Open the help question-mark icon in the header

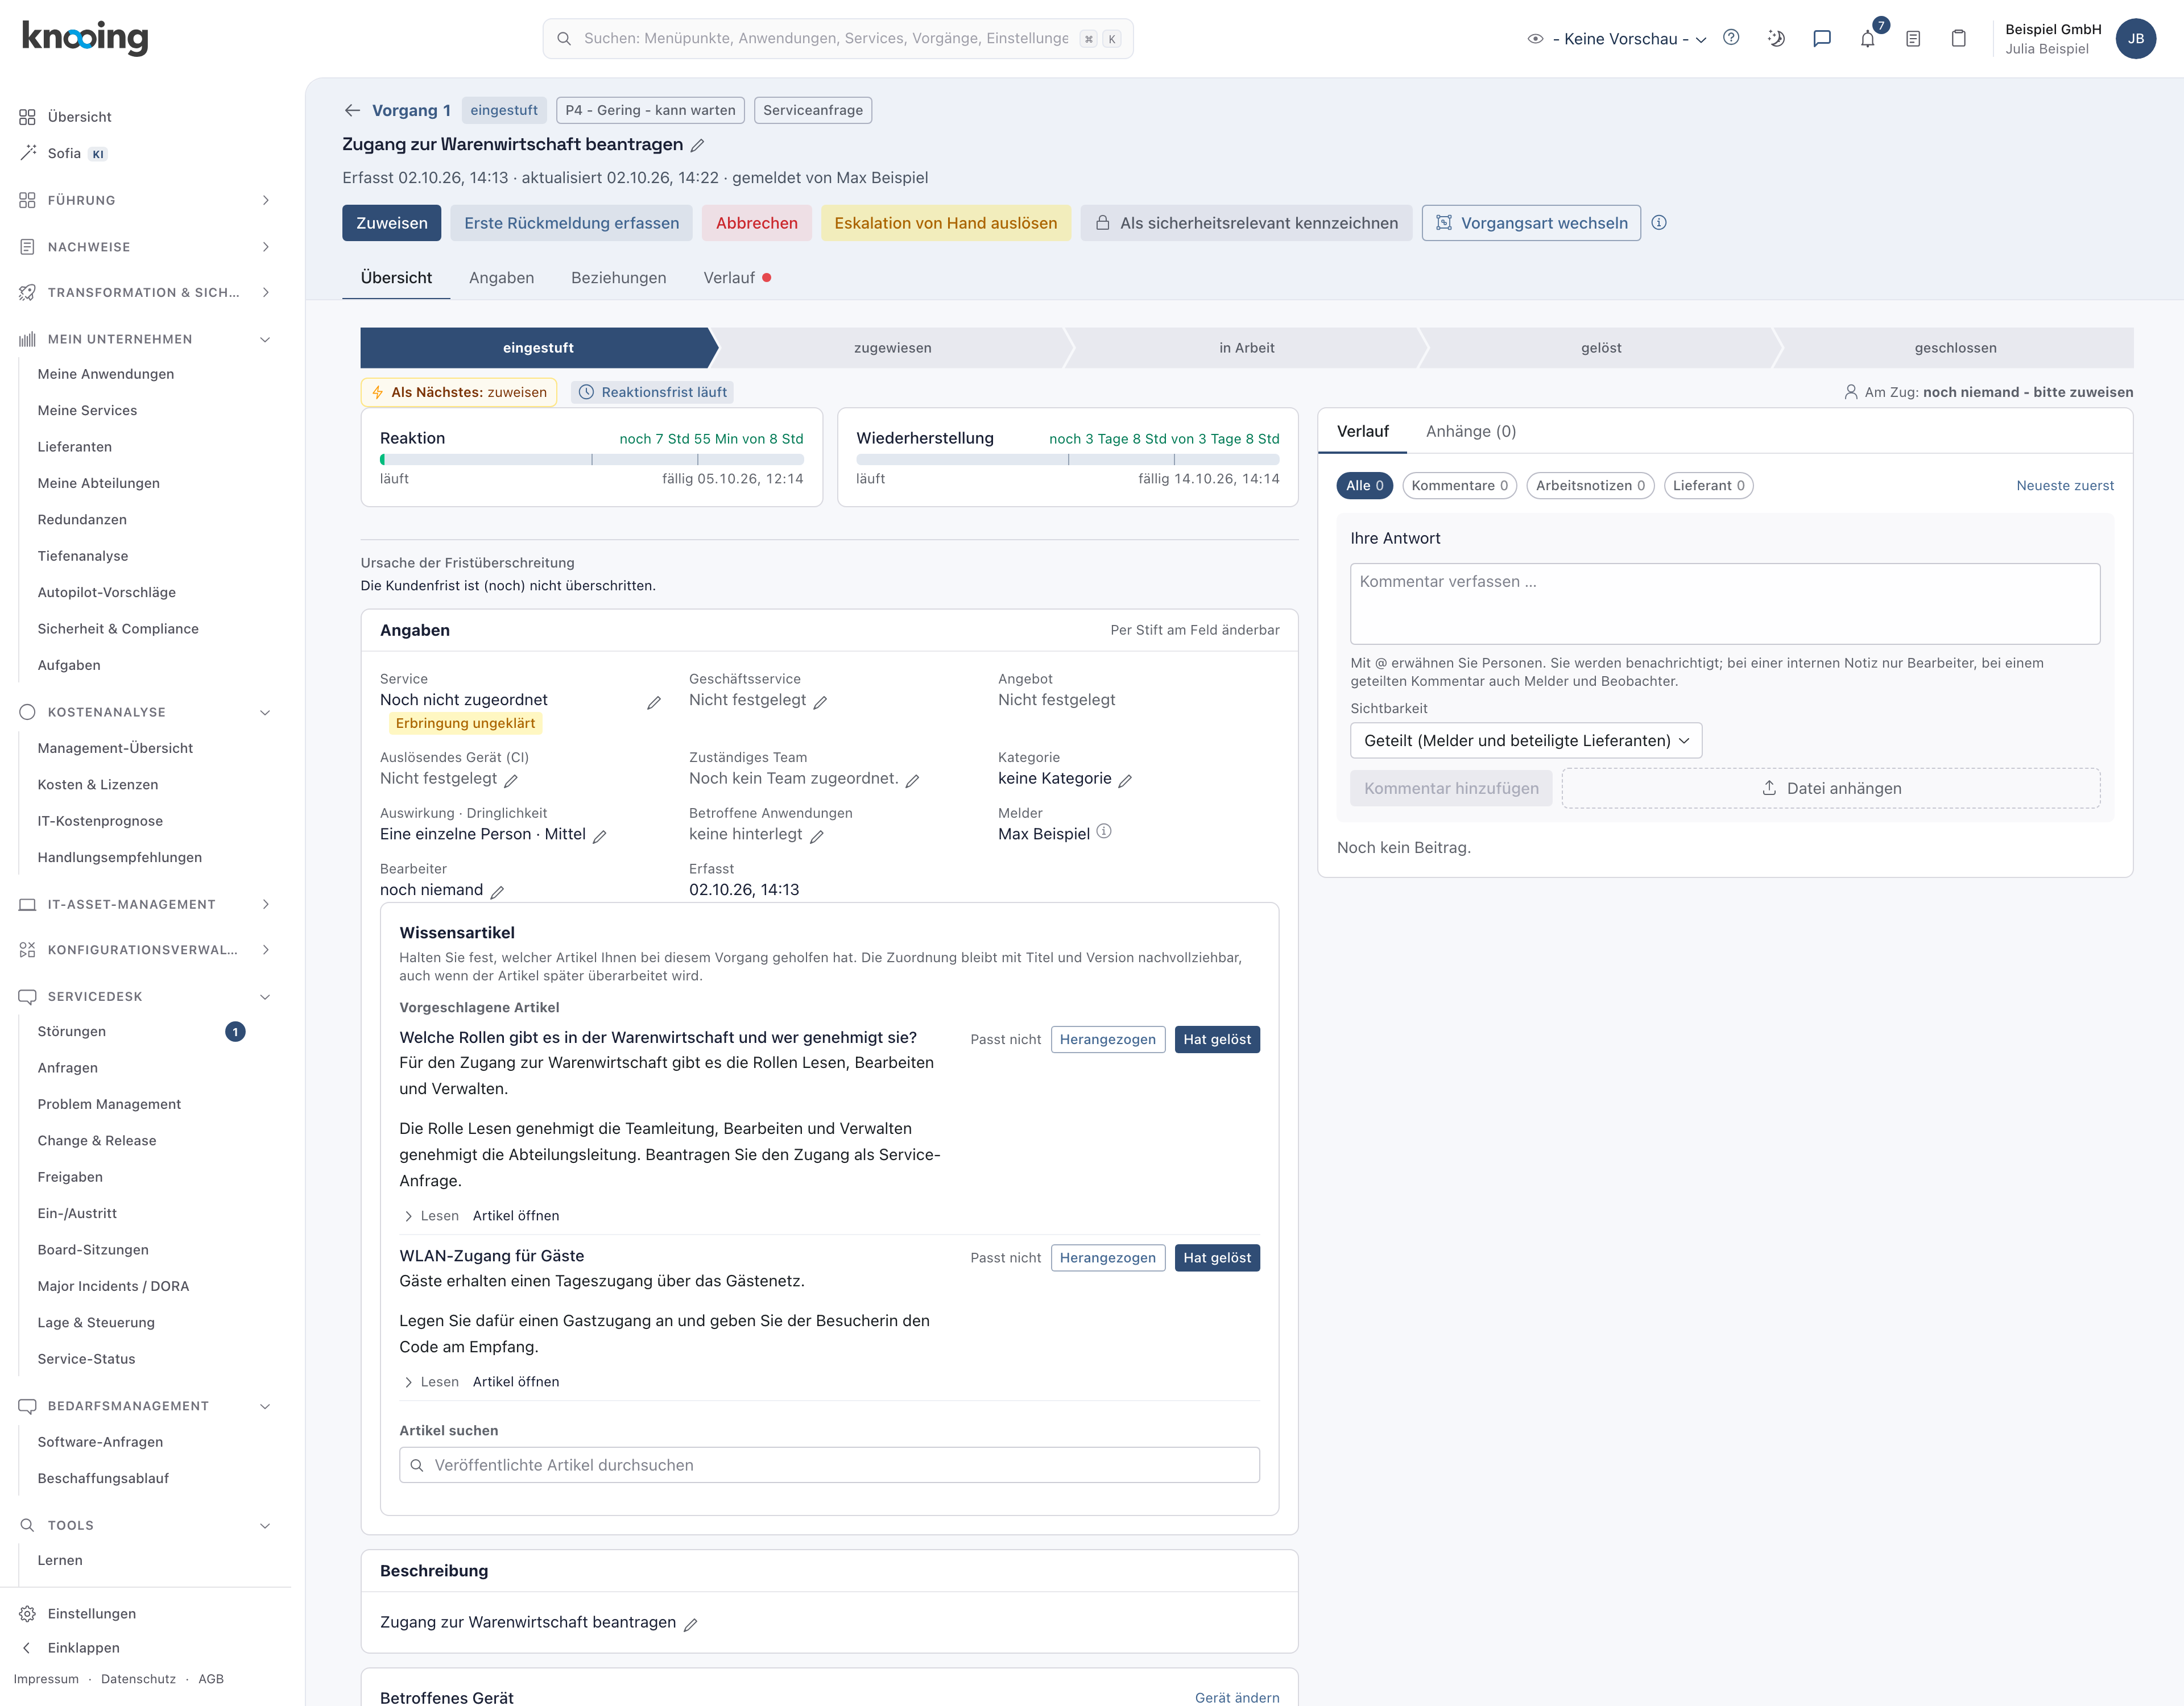coord(1731,38)
